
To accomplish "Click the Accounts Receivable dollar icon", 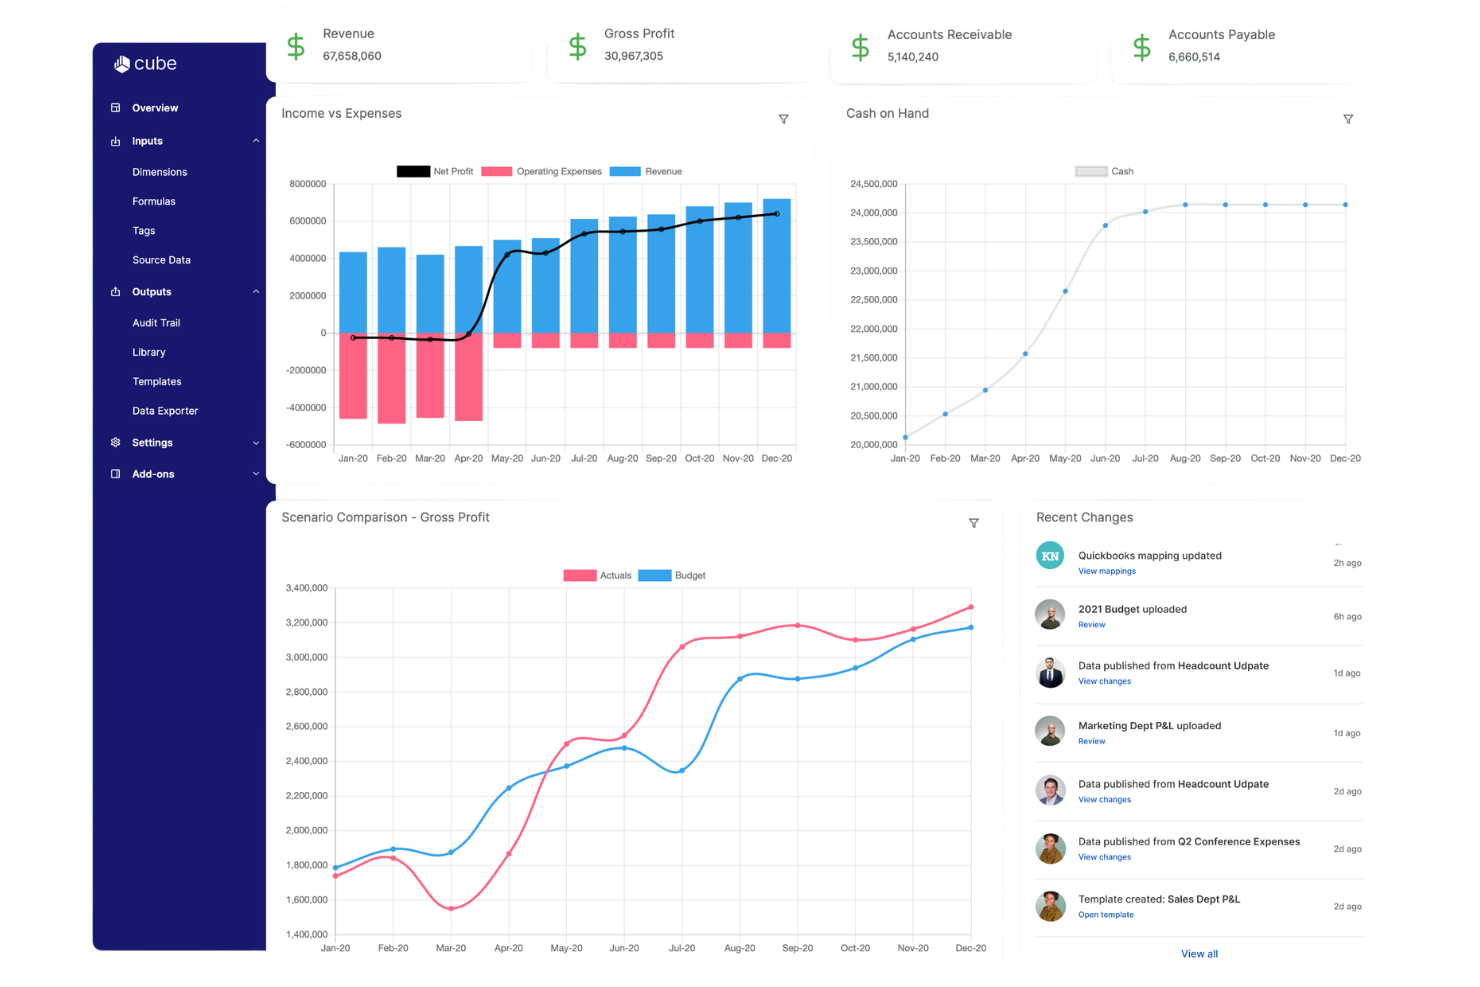I will pyautogui.click(x=860, y=47).
